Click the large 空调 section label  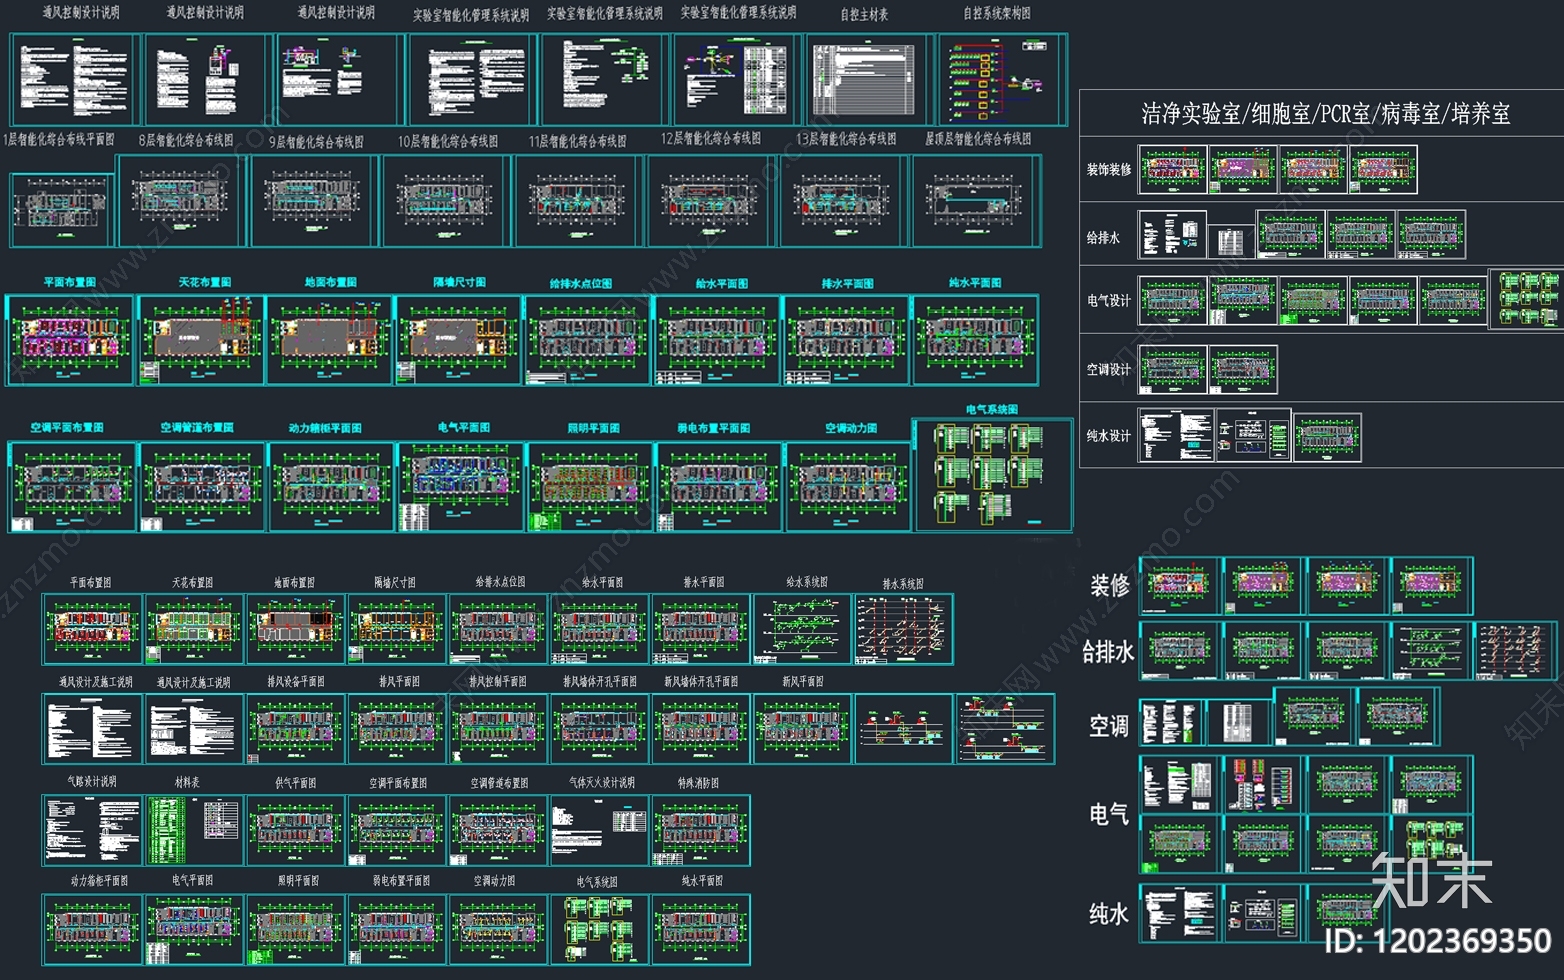tap(1109, 726)
